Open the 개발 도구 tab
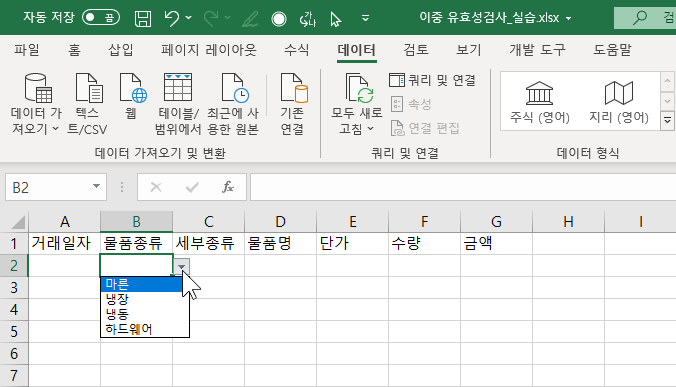 (x=537, y=50)
